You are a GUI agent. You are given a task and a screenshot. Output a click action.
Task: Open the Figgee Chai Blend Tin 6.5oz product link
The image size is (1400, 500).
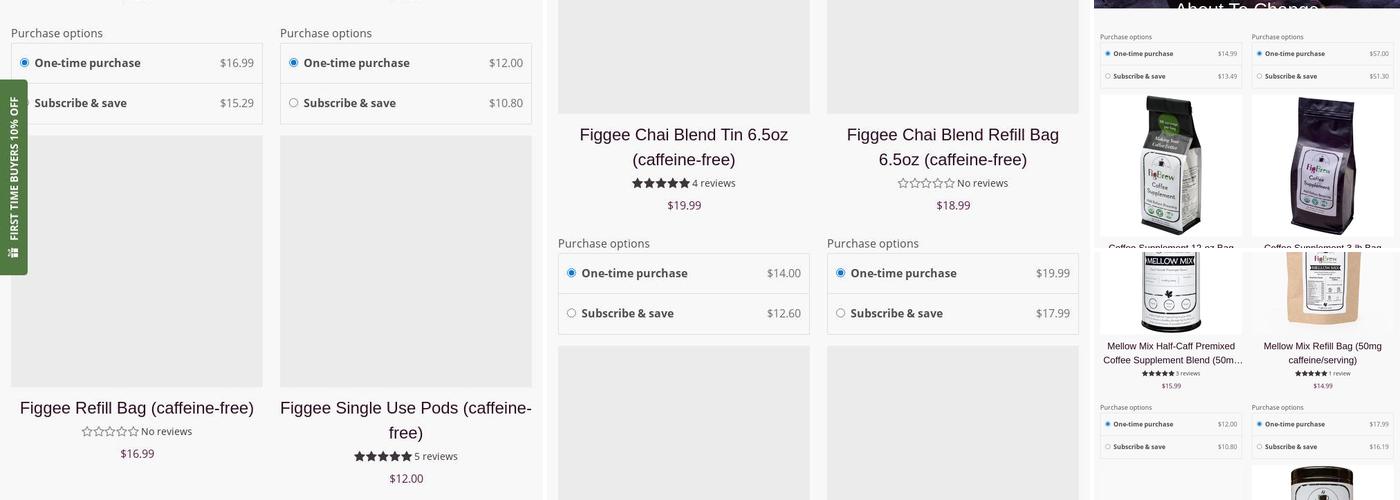pos(684,147)
